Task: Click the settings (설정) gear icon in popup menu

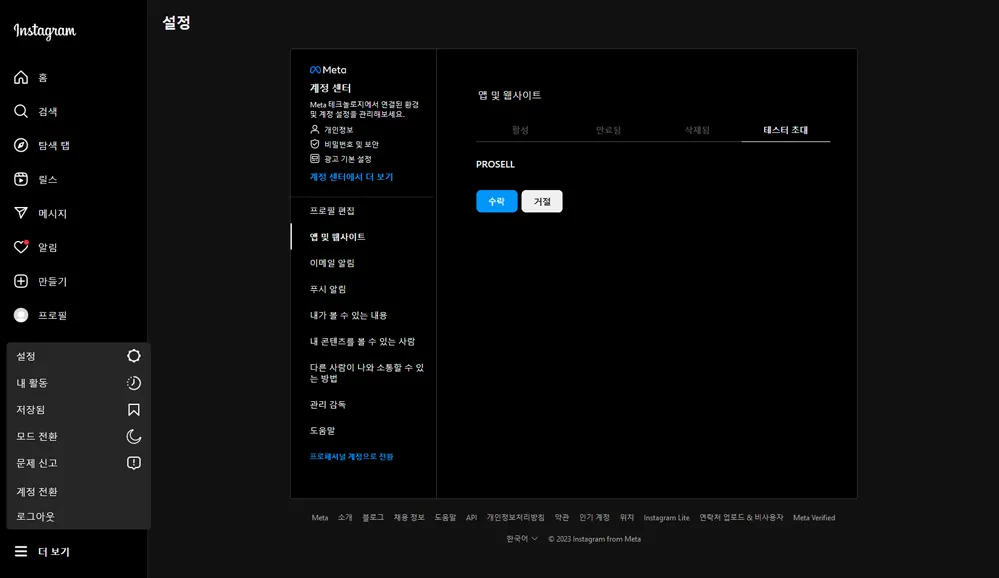Action: (134, 356)
